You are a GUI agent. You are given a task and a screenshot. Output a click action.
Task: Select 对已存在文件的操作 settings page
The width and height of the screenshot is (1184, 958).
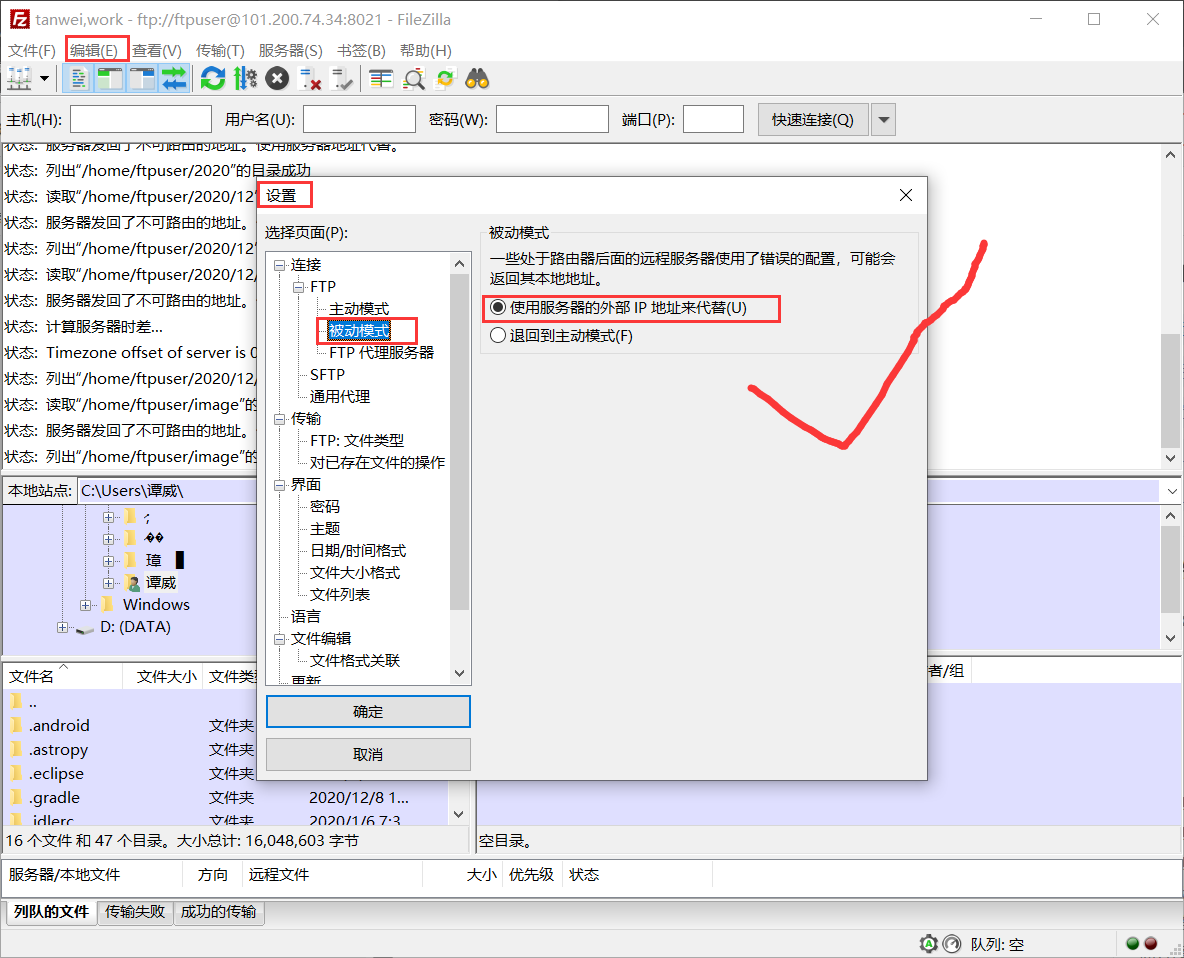(377, 463)
